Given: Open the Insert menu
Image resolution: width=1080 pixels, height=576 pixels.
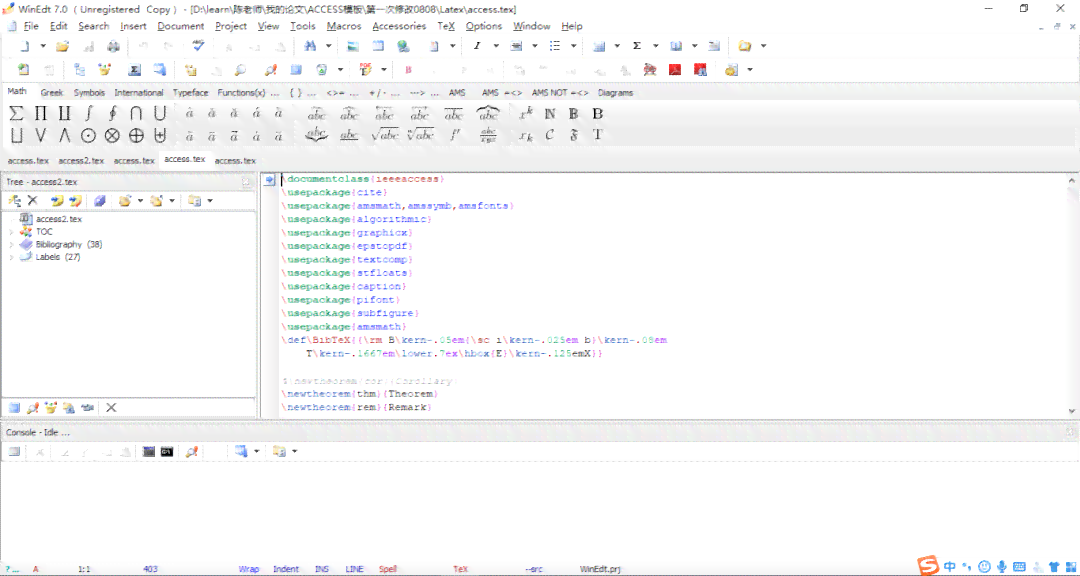Looking at the screenshot, I should point(133,26).
